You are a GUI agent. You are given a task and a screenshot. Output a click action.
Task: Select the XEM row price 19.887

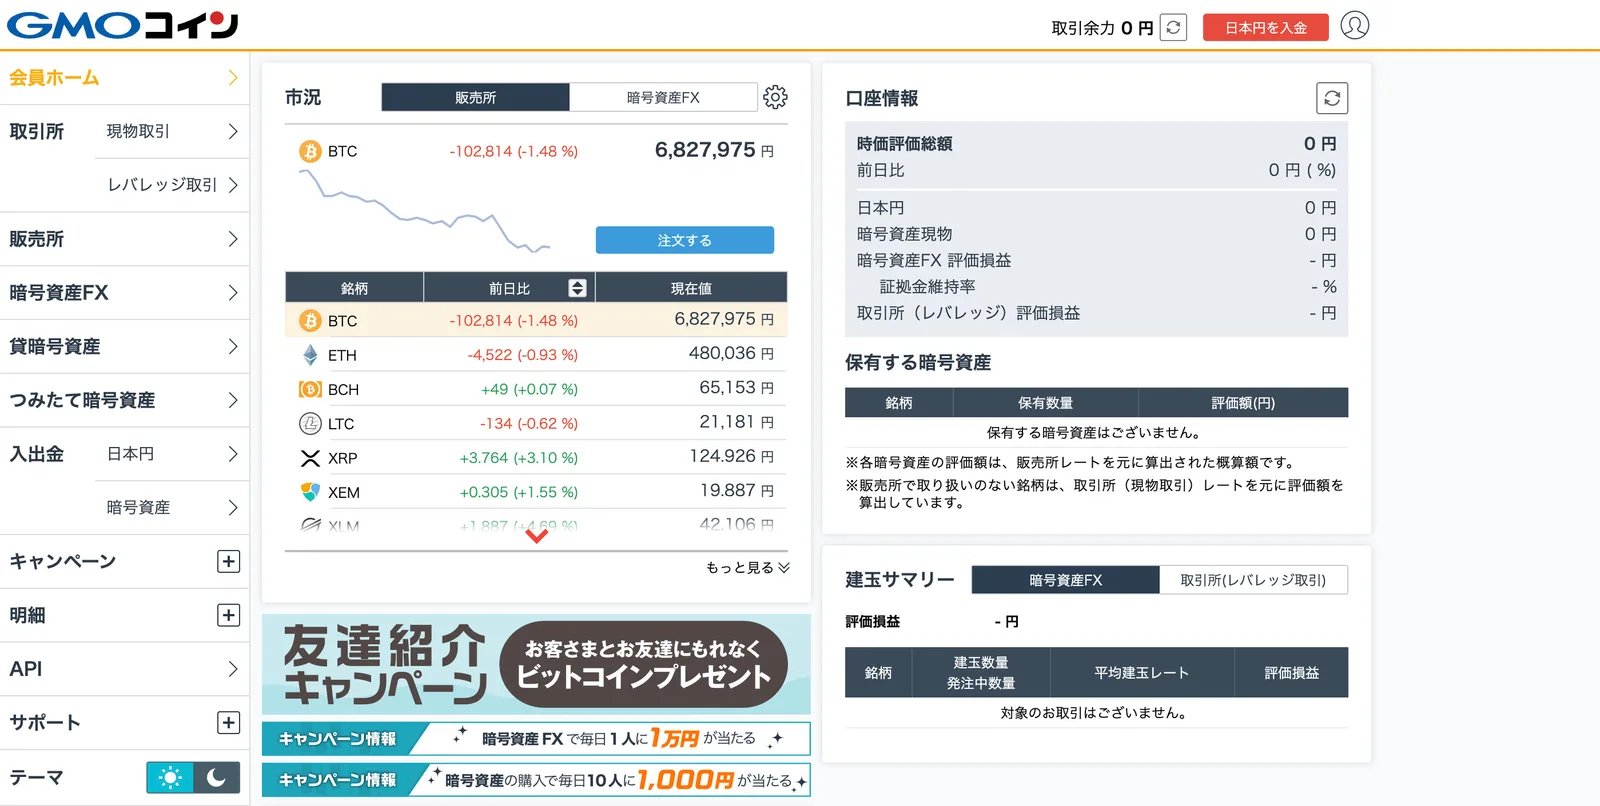click(x=736, y=491)
